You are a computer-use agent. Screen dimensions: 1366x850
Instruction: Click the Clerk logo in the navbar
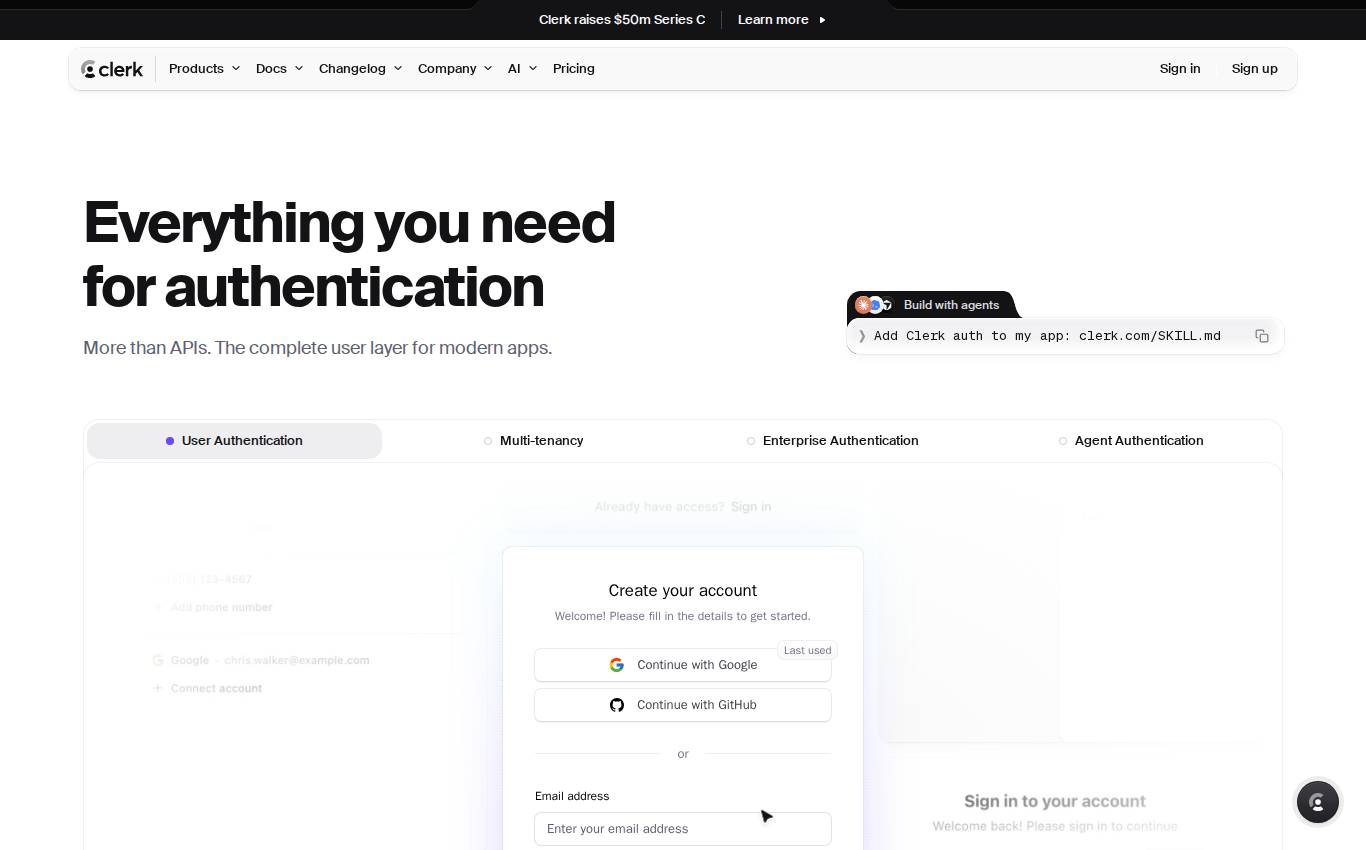tap(112, 69)
